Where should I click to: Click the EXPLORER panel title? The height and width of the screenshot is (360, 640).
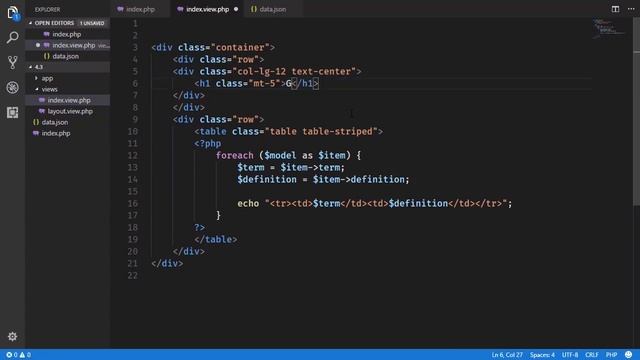(x=47, y=9)
